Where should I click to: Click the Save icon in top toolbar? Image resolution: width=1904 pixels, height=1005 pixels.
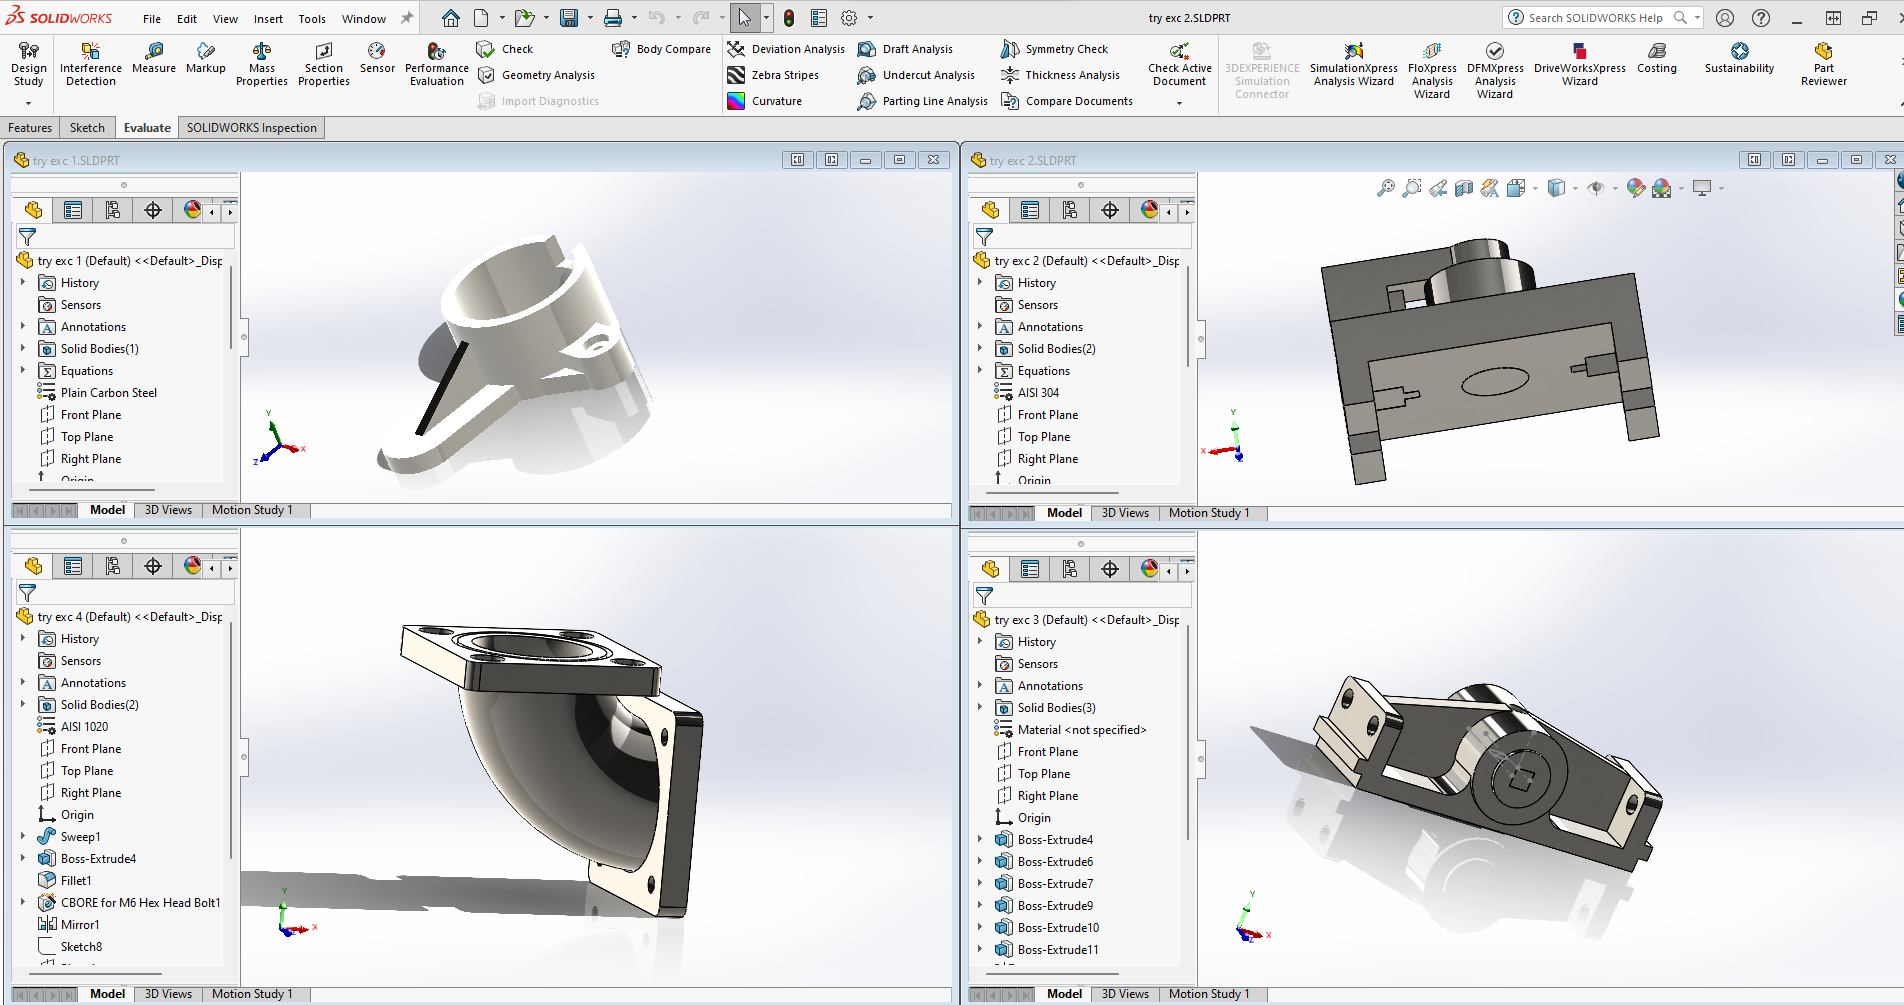click(569, 18)
